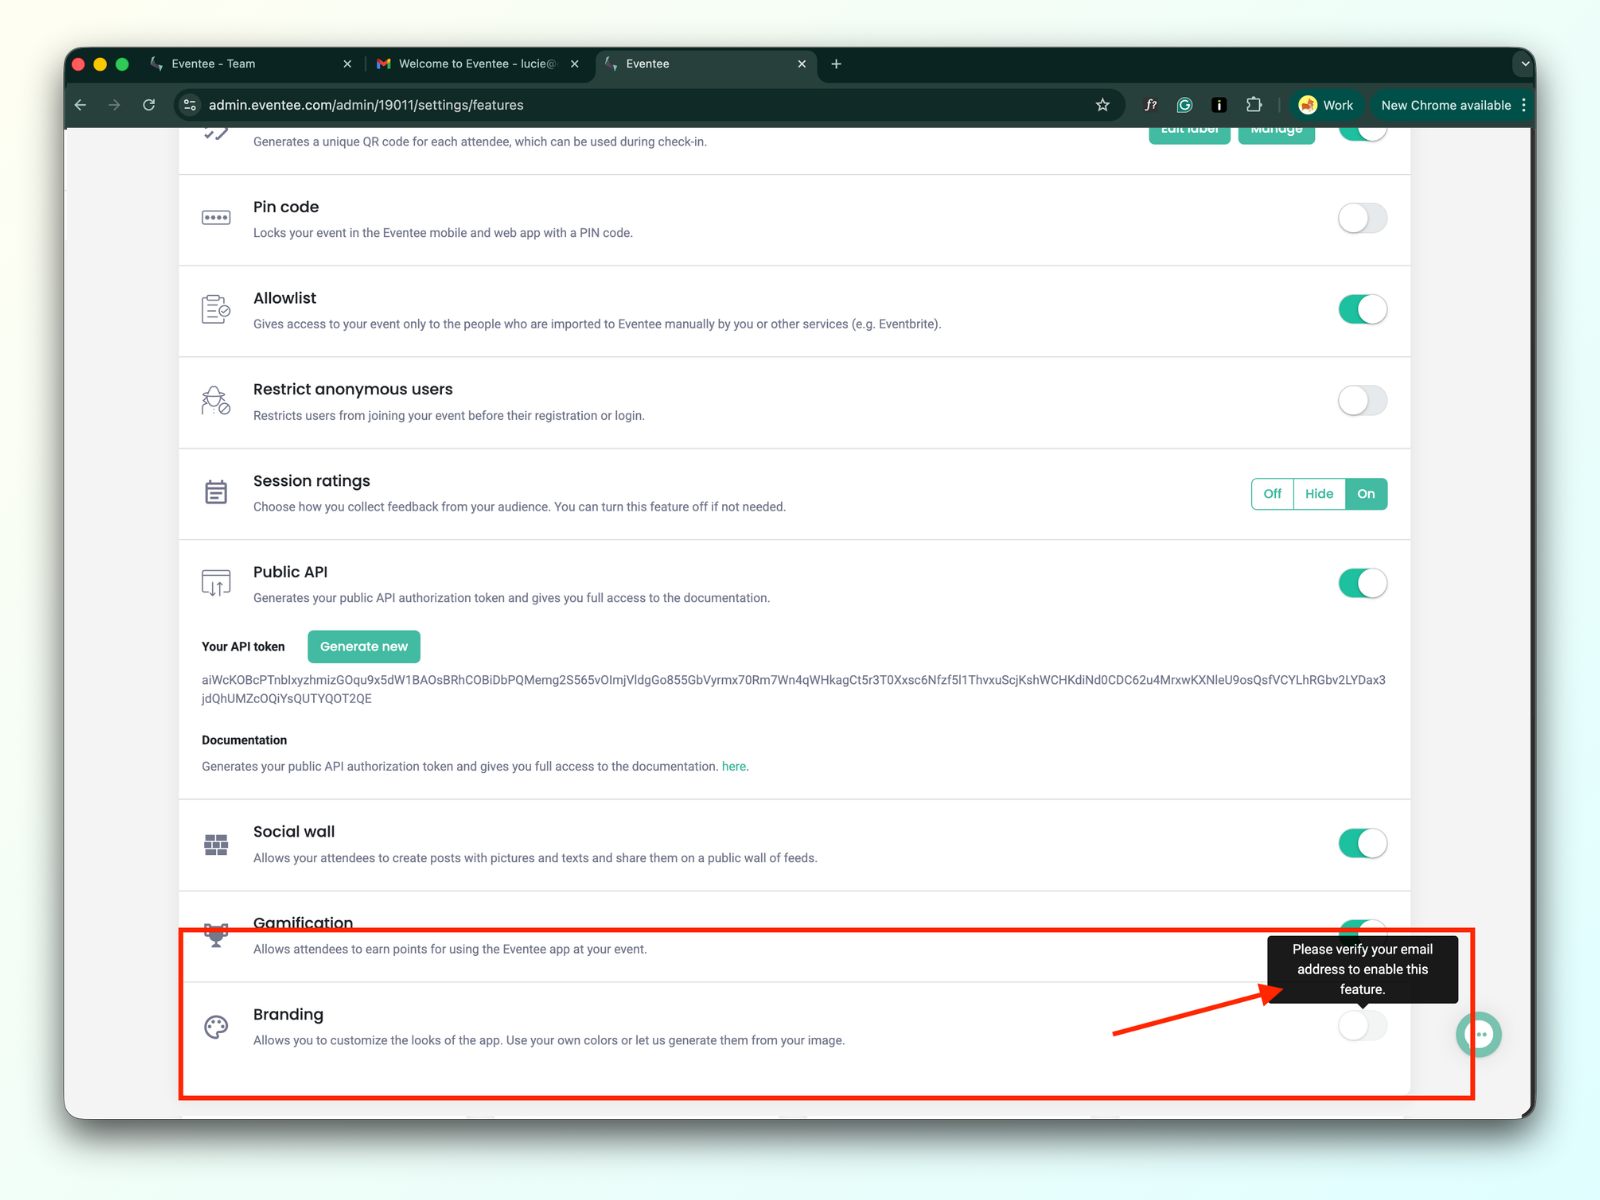Go back using the browser back arrow
The height and width of the screenshot is (1200, 1600).
tap(81, 105)
